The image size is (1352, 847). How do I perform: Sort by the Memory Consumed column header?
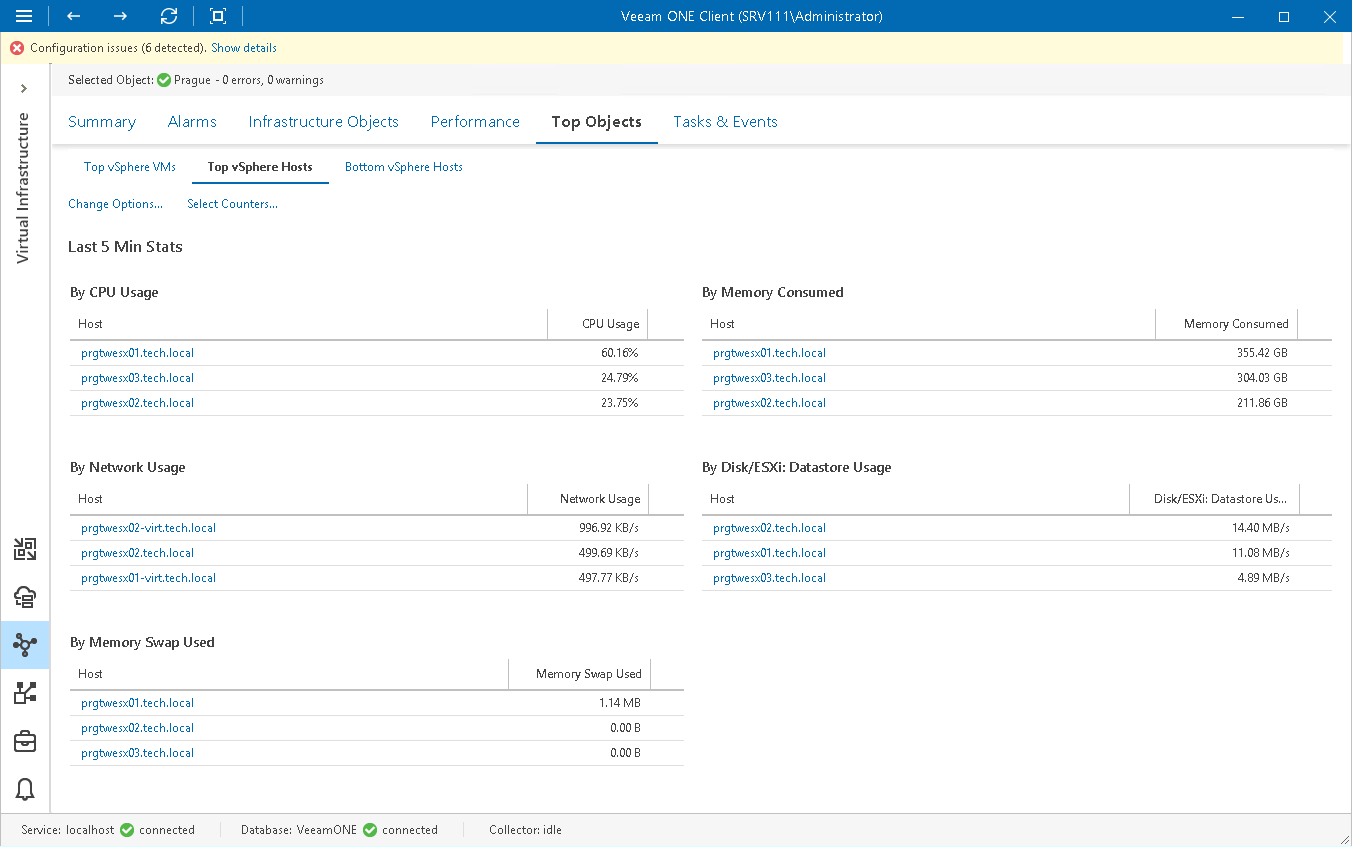point(1226,324)
